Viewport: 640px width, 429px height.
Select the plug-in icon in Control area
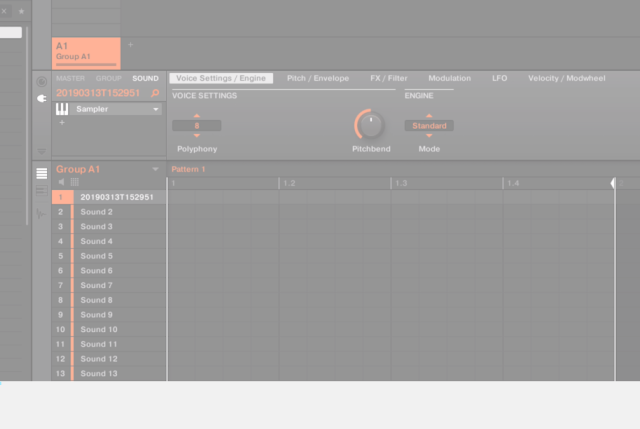[x=42, y=98]
